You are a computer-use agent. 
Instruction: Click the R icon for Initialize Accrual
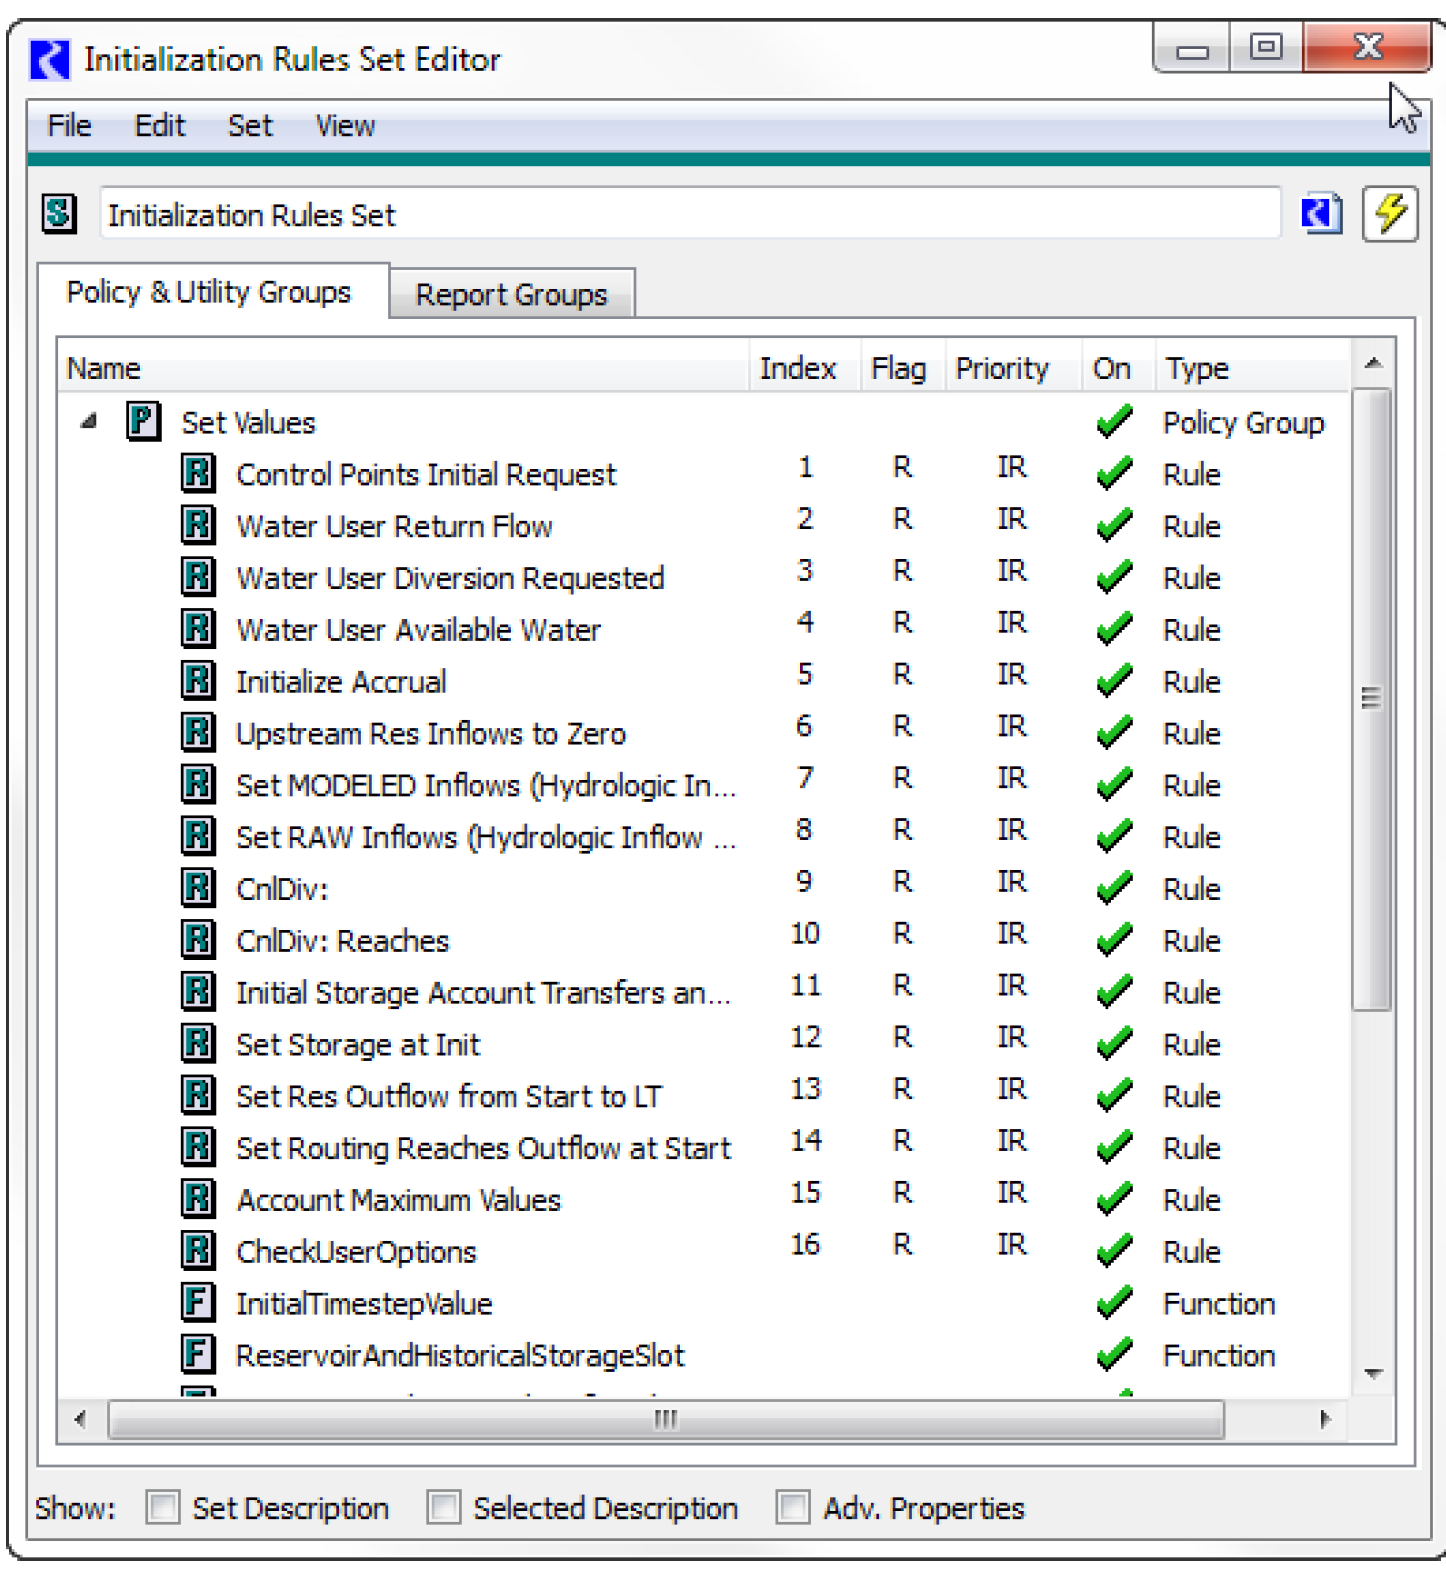pos(198,681)
